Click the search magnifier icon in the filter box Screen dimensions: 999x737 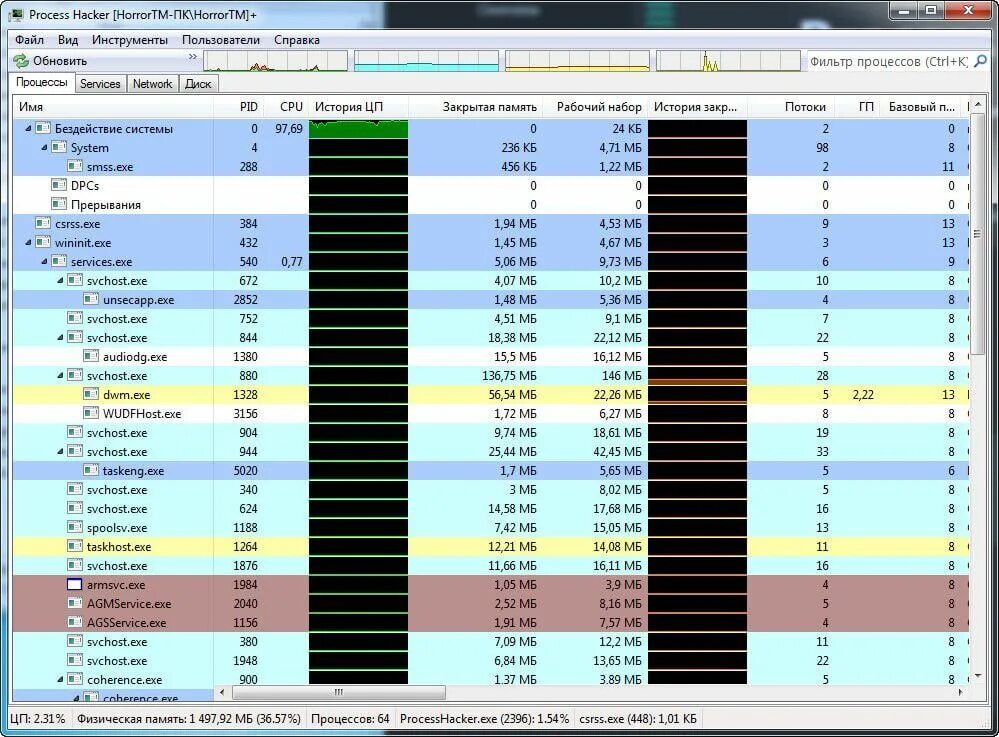pos(981,61)
